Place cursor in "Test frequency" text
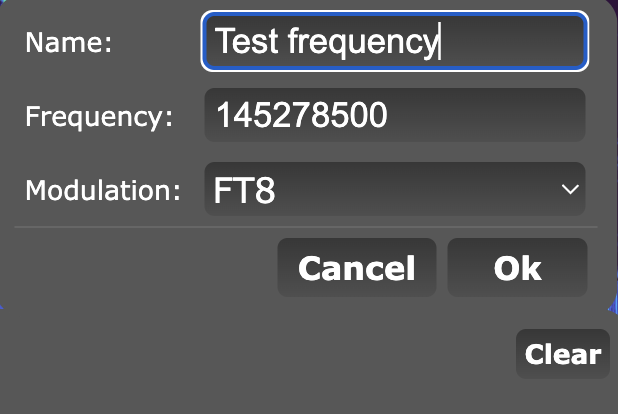Screen dimensions: 618x414 pos(327,42)
